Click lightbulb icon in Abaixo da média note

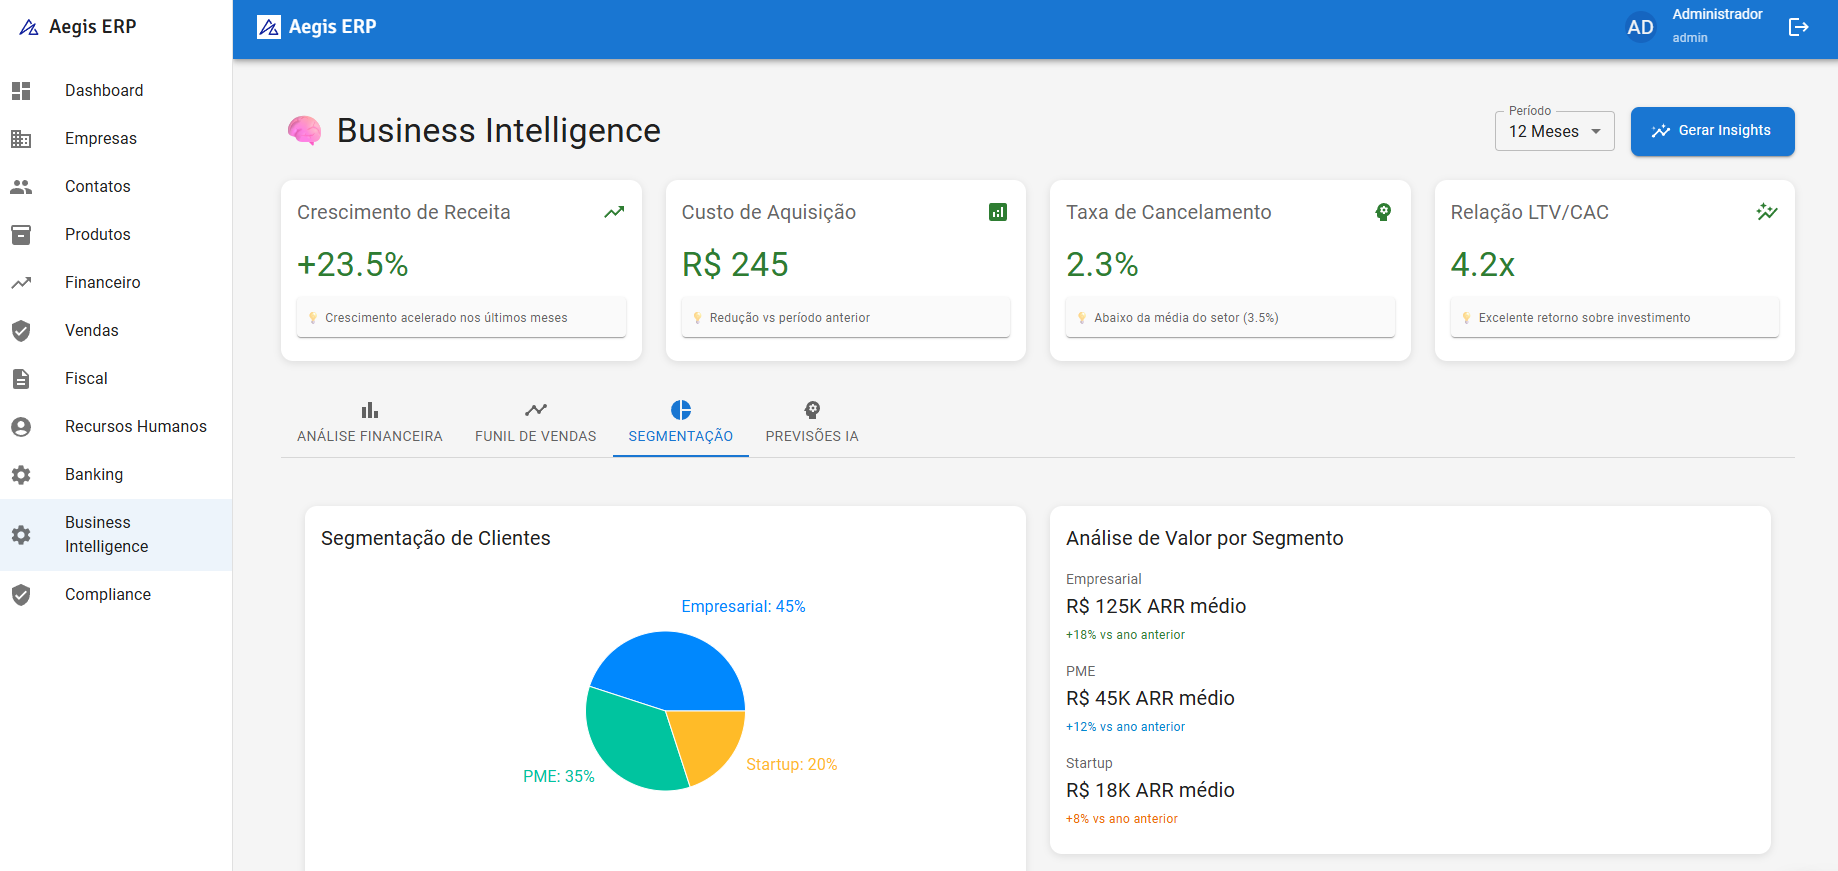coord(1082,318)
